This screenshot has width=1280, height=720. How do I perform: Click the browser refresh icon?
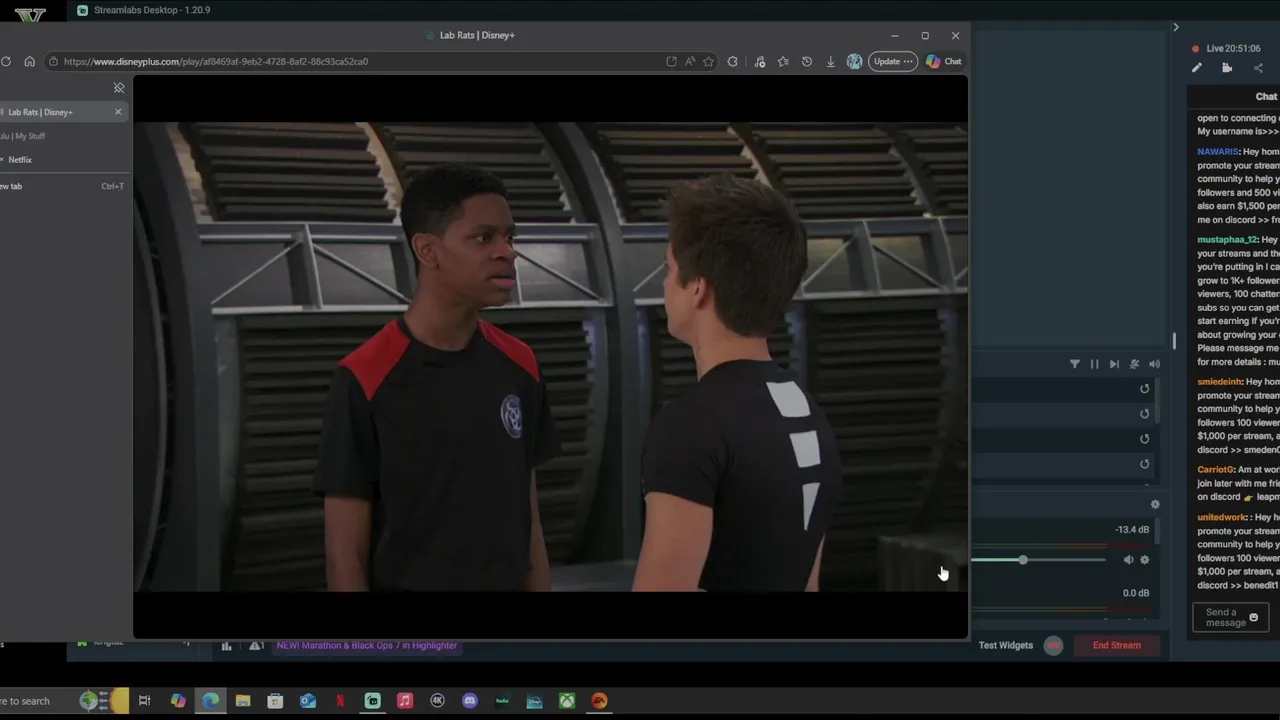pos(6,61)
